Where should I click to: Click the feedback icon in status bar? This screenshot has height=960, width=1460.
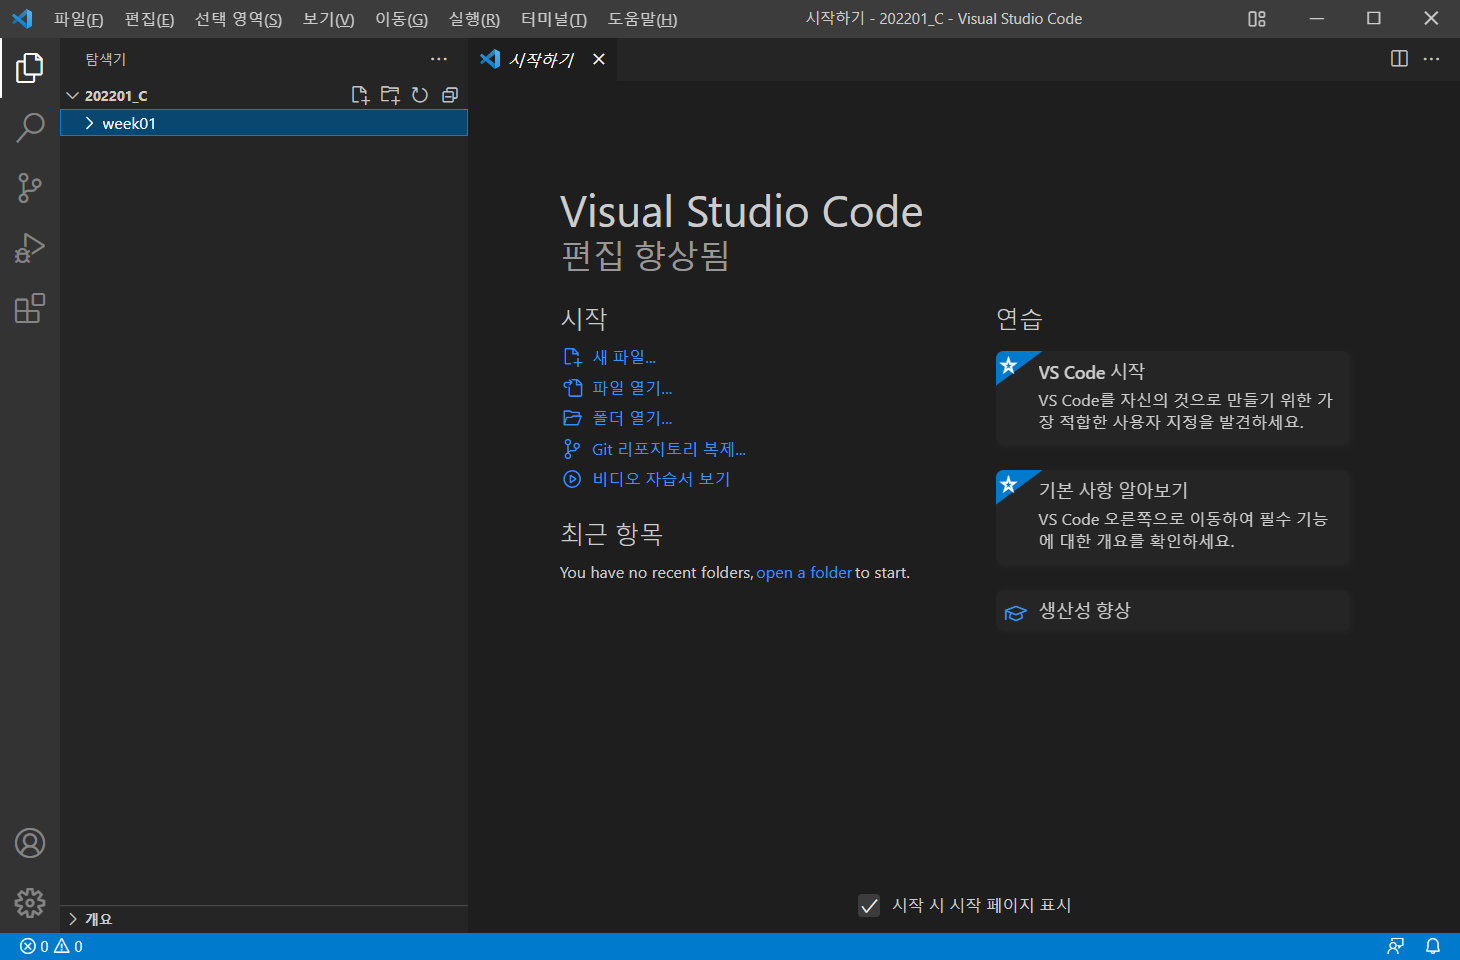tap(1396, 946)
